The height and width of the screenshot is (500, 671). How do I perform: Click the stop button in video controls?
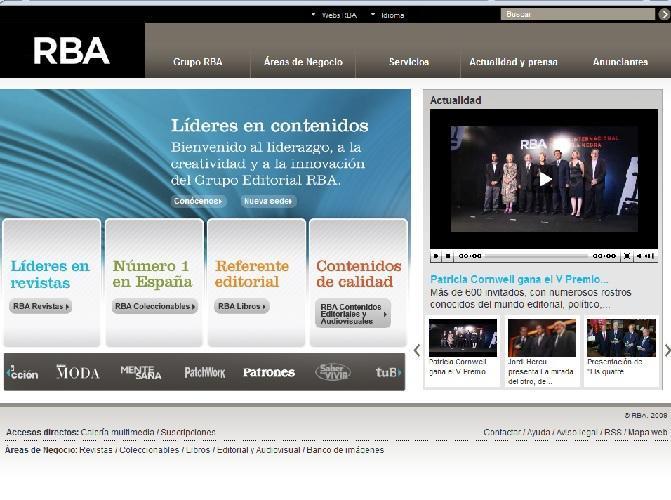[449, 256]
